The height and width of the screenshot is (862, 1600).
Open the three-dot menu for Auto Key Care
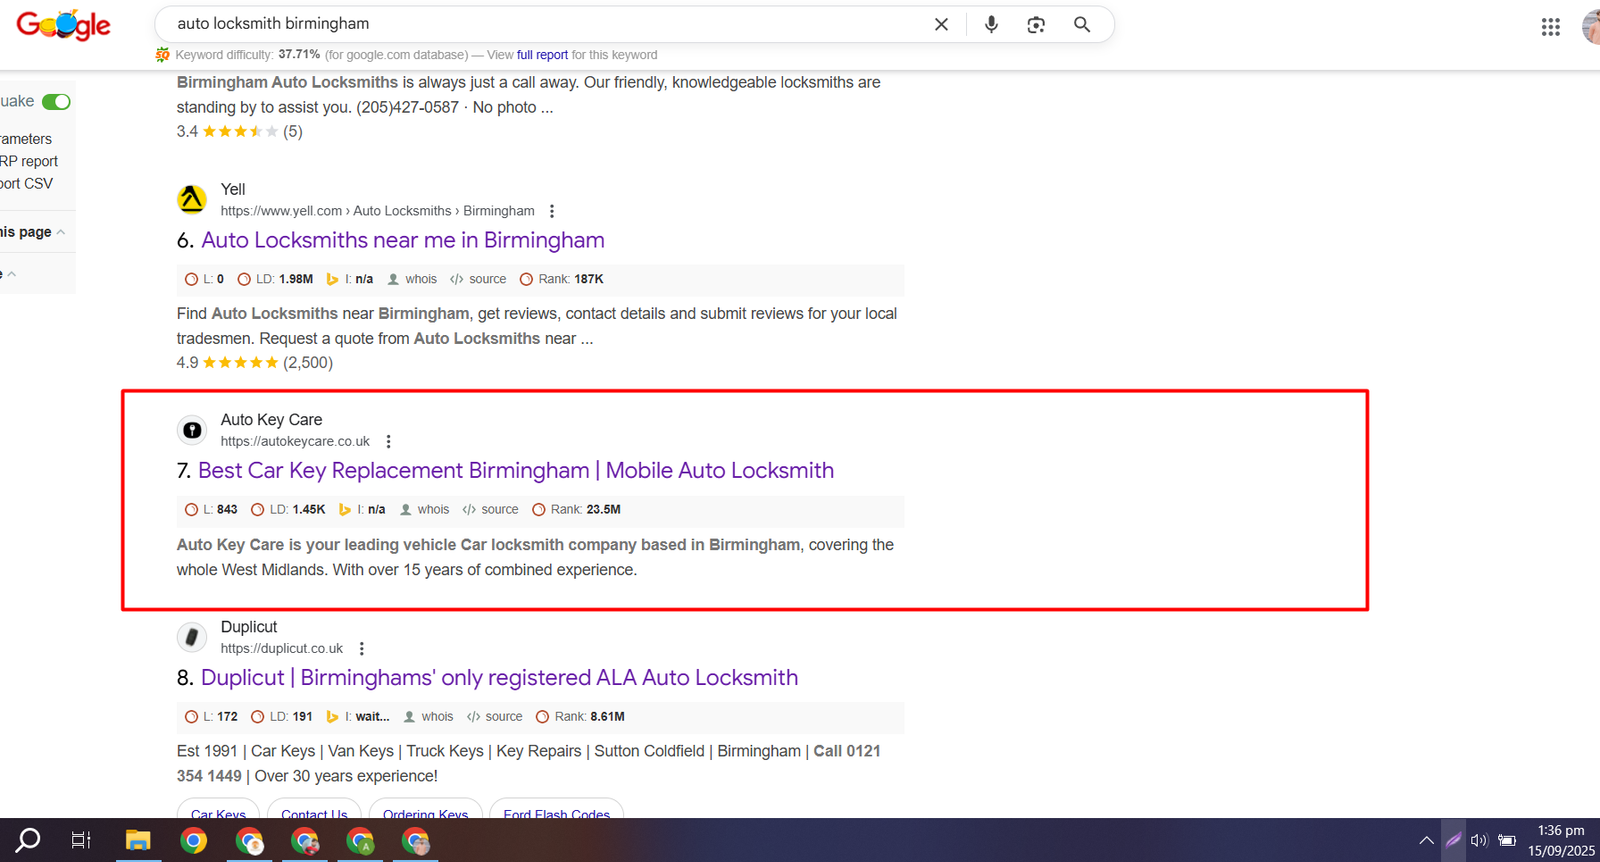[x=389, y=442]
